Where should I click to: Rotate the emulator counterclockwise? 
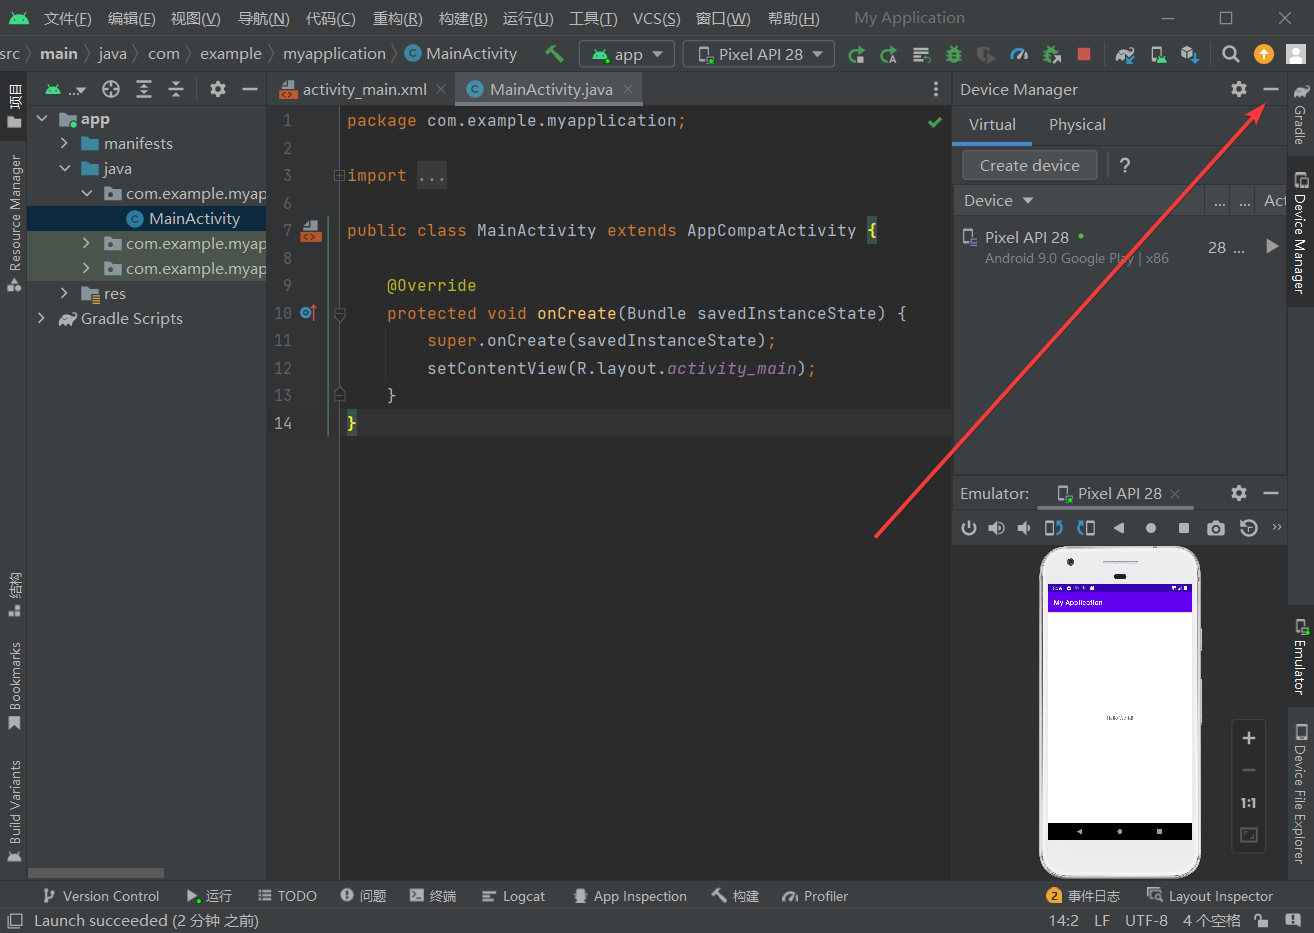pos(1053,528)
